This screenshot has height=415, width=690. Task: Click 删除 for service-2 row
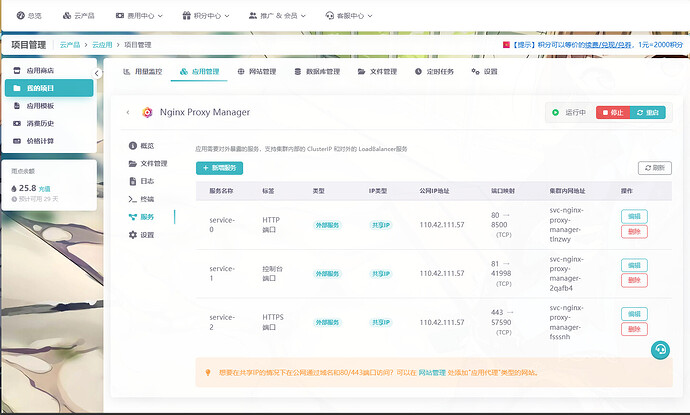click(x=633, y=329)
